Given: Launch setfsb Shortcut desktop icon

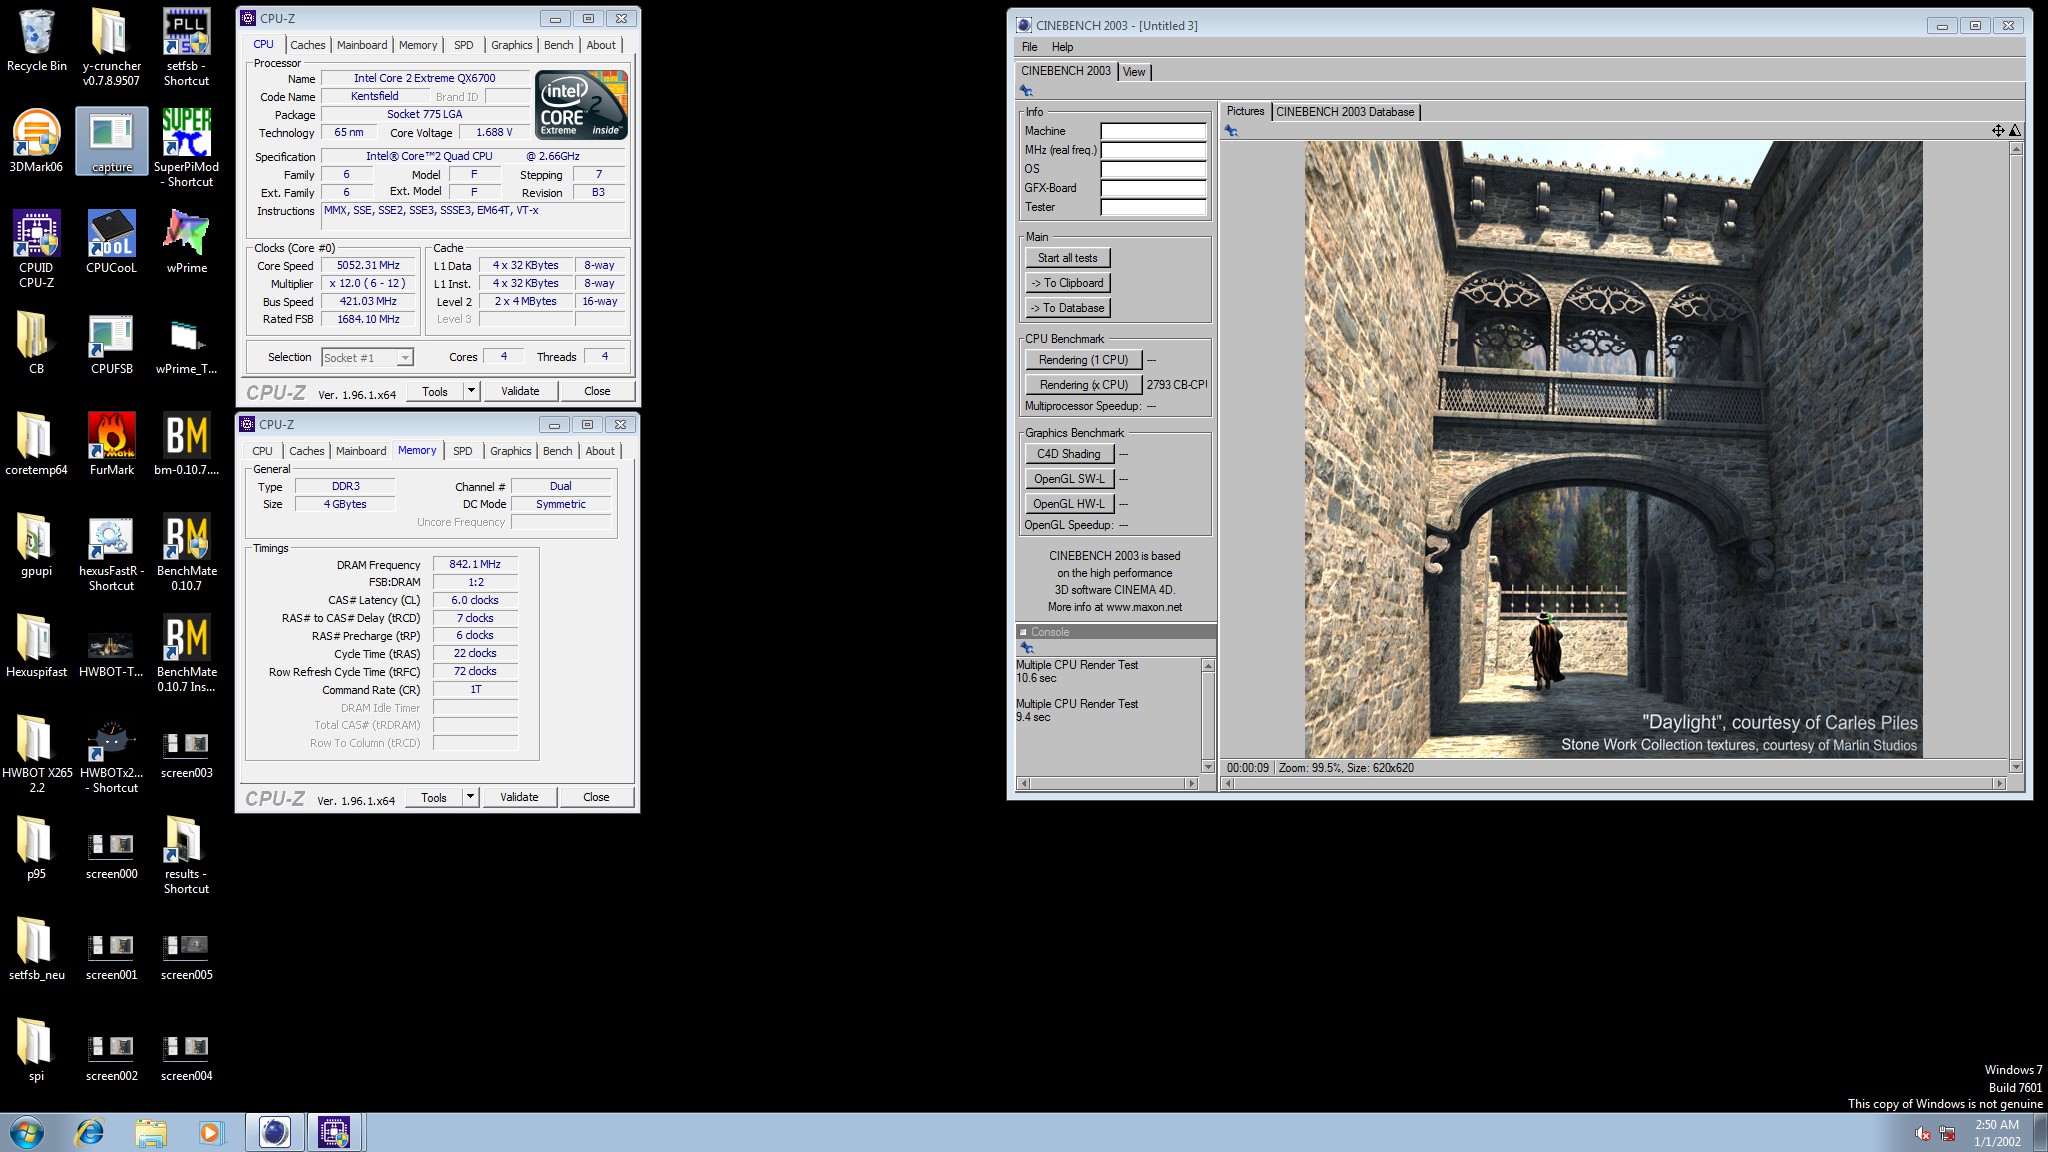Looking at the screenshot, I should pos(186,45).
